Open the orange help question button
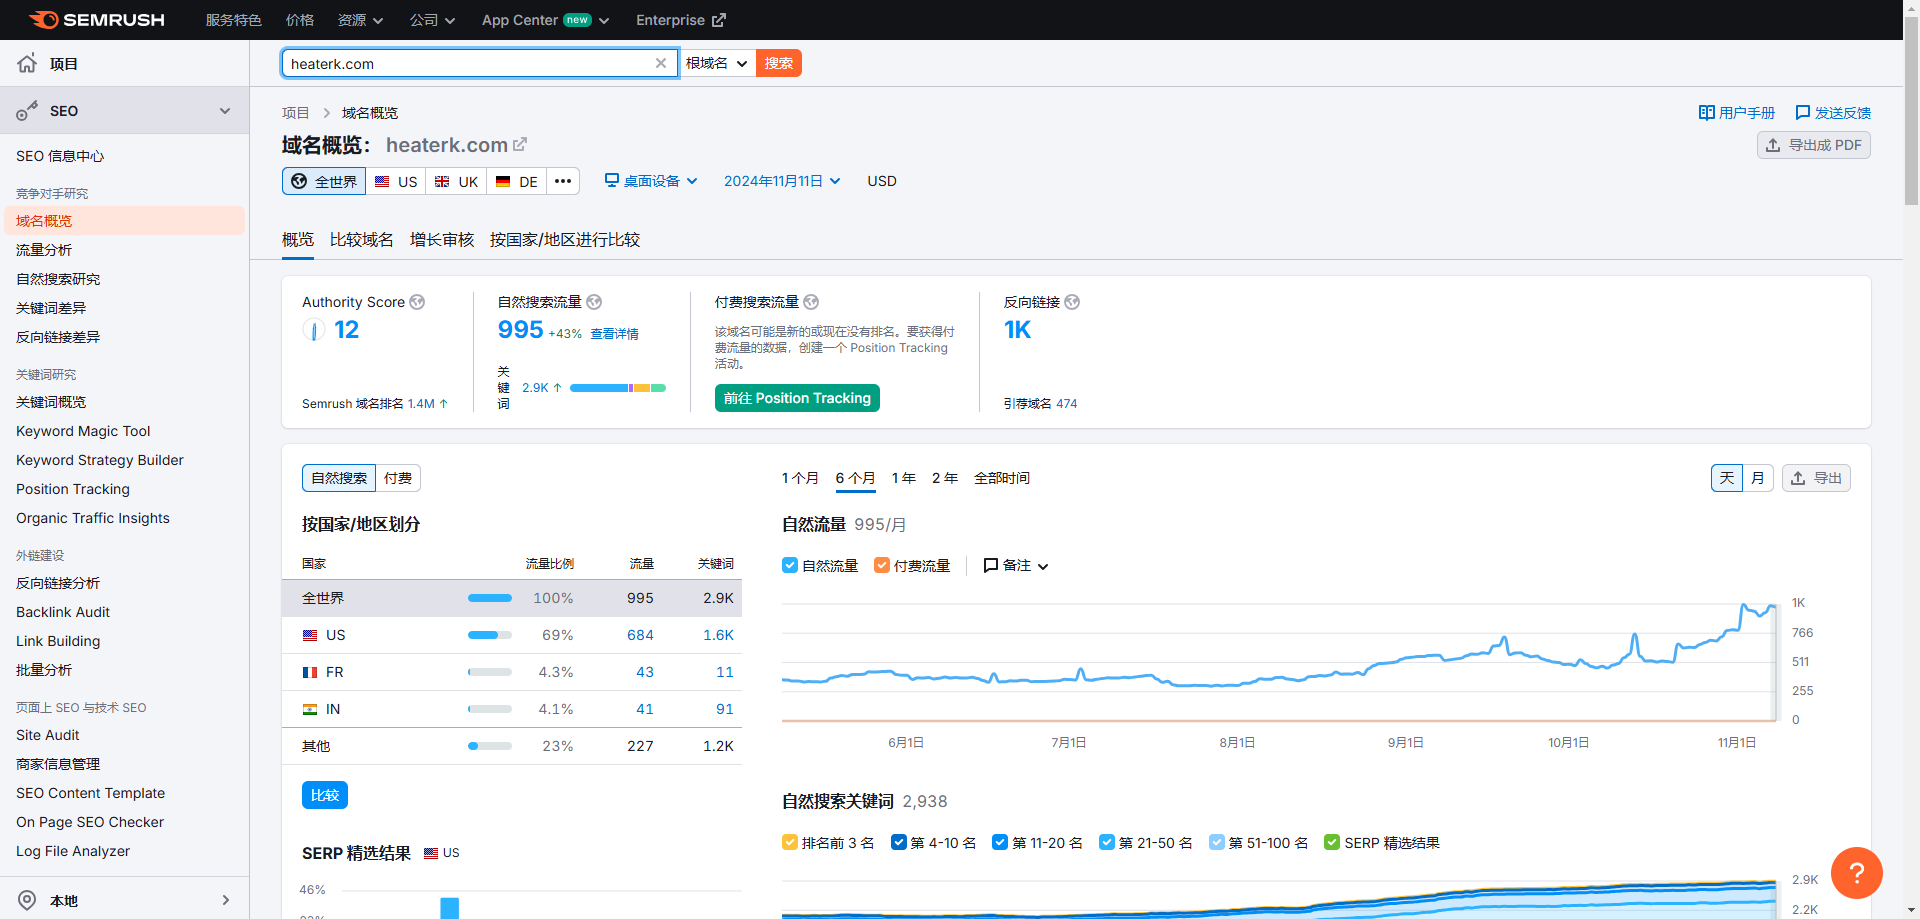The image size is (1920, 919). (x=1857, y=872)
